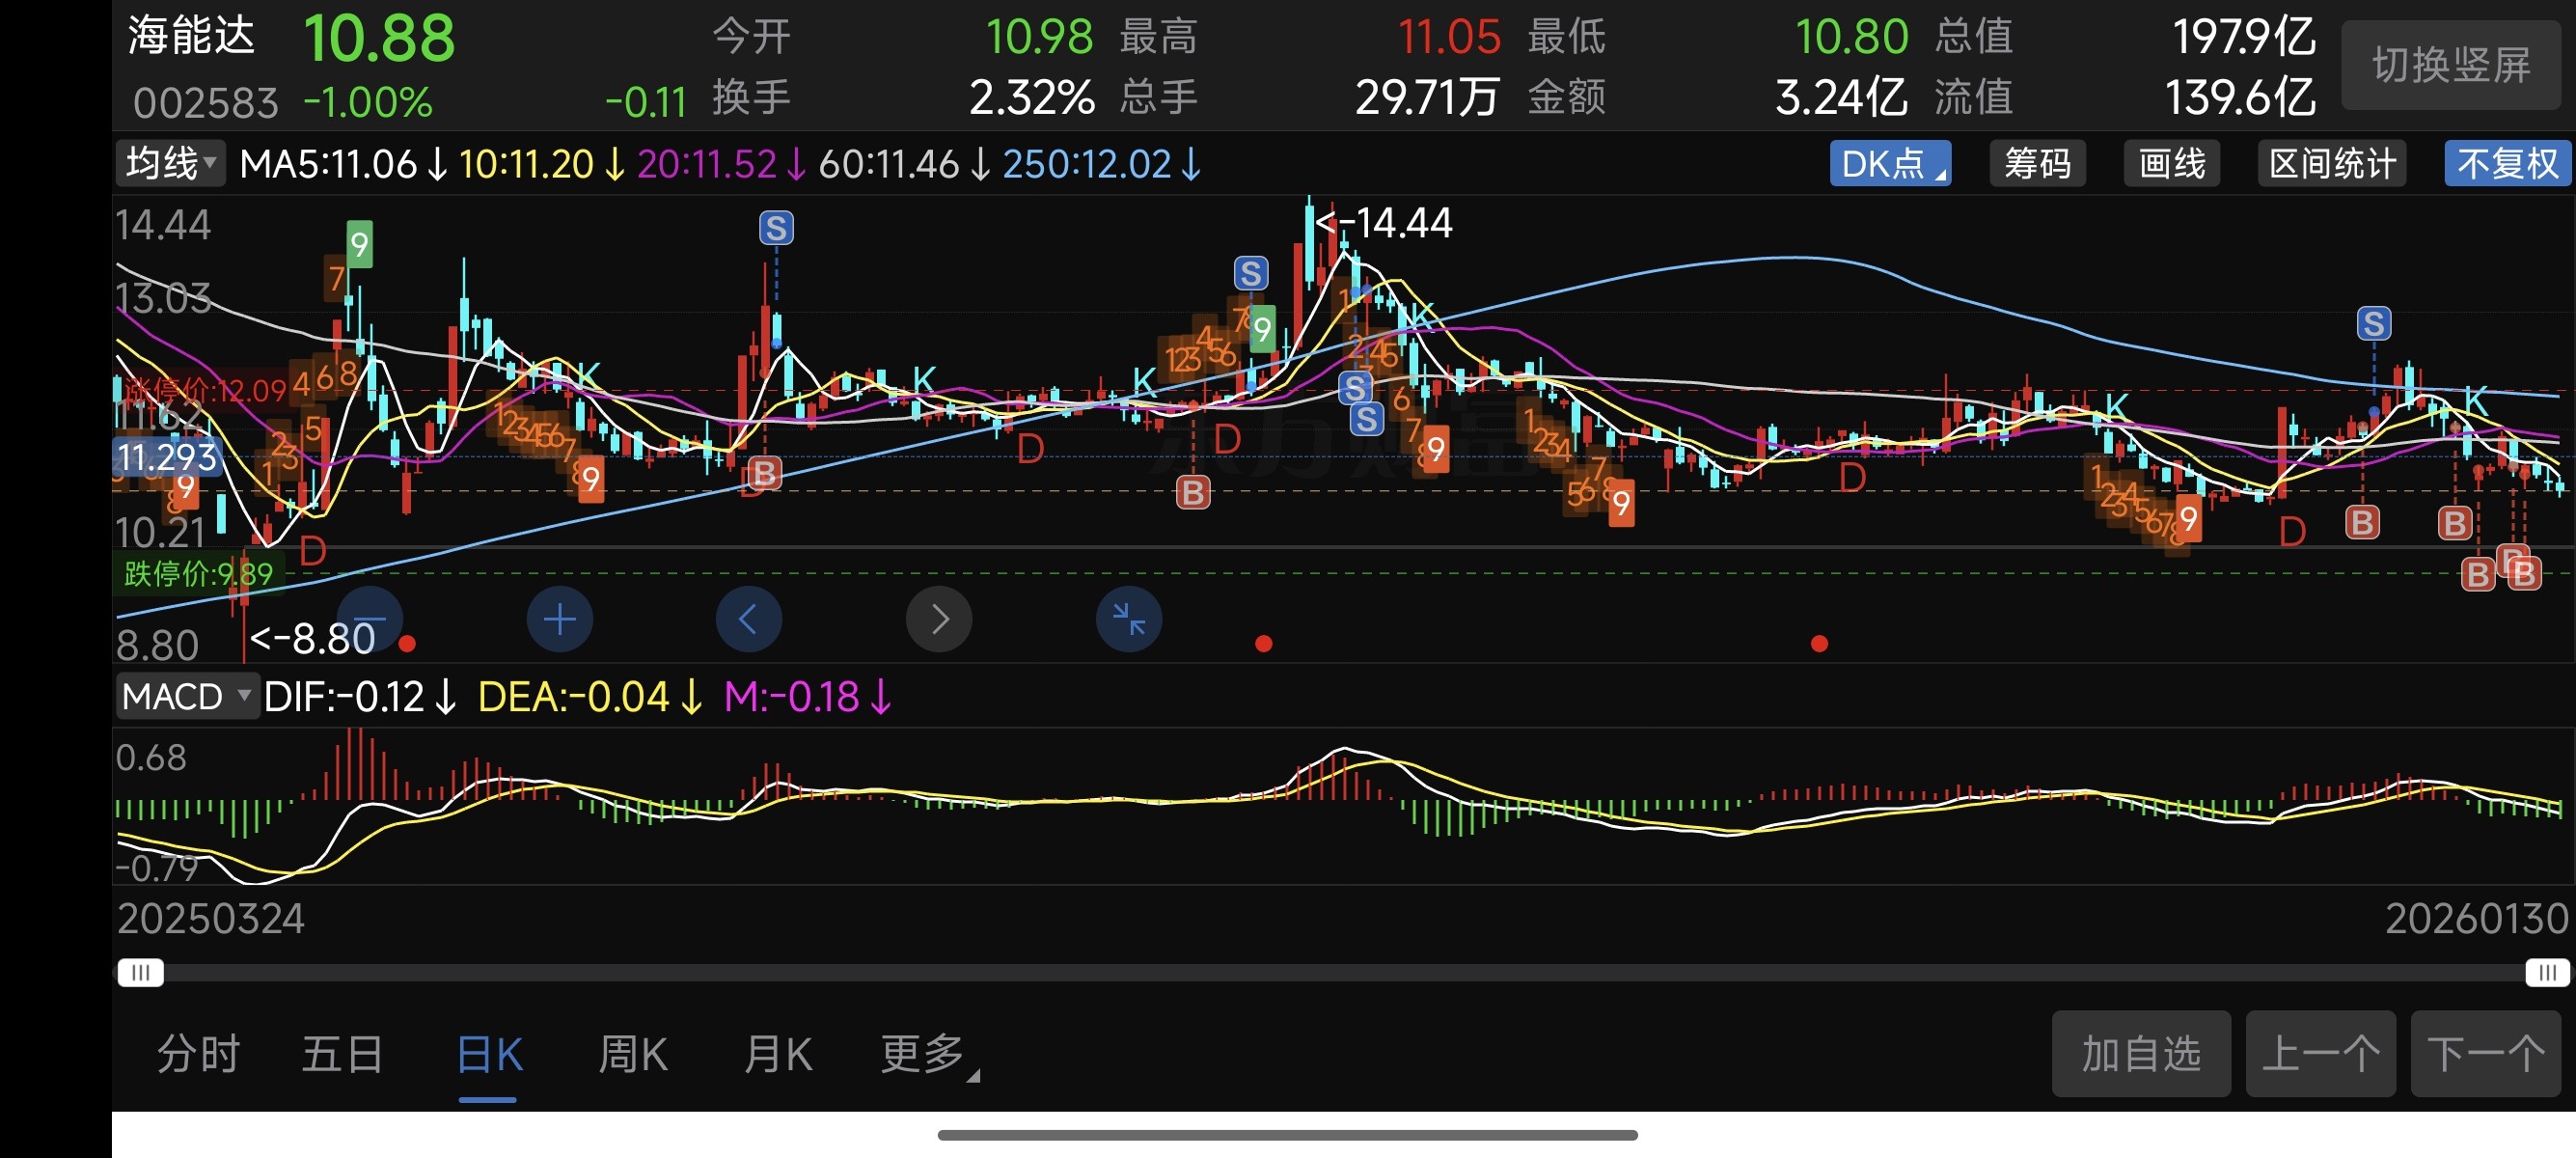The width and height of the screenshot is (2576, 1158).
Task: Toggle 不复权 price adjustment mode
Action: point(2507,163)
